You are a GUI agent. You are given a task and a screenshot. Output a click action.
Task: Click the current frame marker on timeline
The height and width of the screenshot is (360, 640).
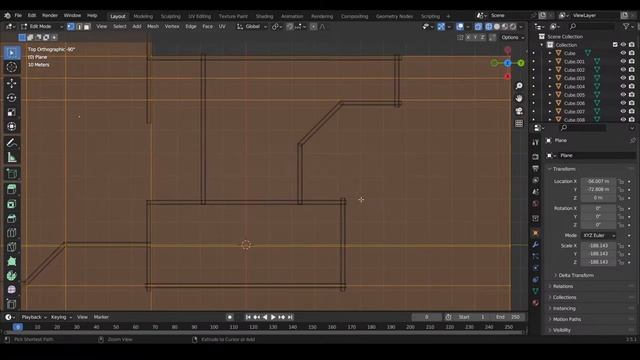pyautogui.click(x=18, y=327)
